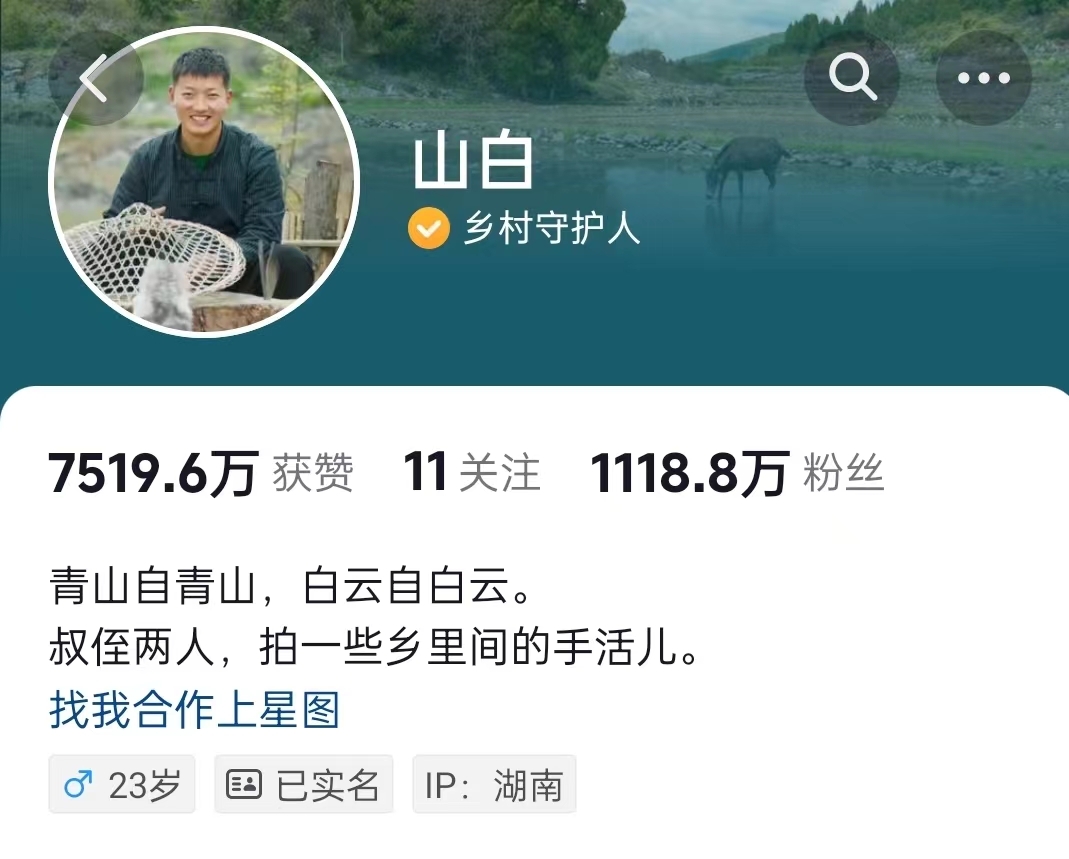Tap the 粉丝 label text

coord(843,472)
